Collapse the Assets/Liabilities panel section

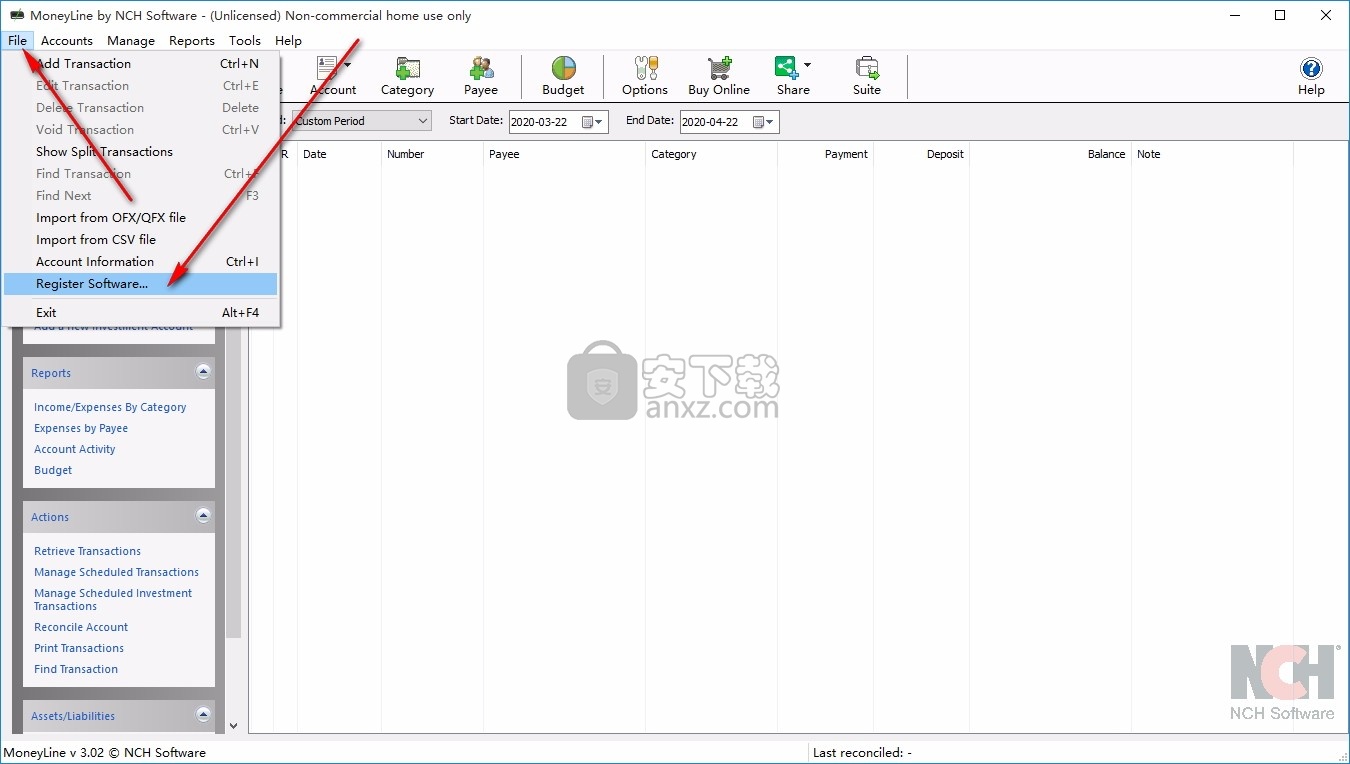(203, 715)
